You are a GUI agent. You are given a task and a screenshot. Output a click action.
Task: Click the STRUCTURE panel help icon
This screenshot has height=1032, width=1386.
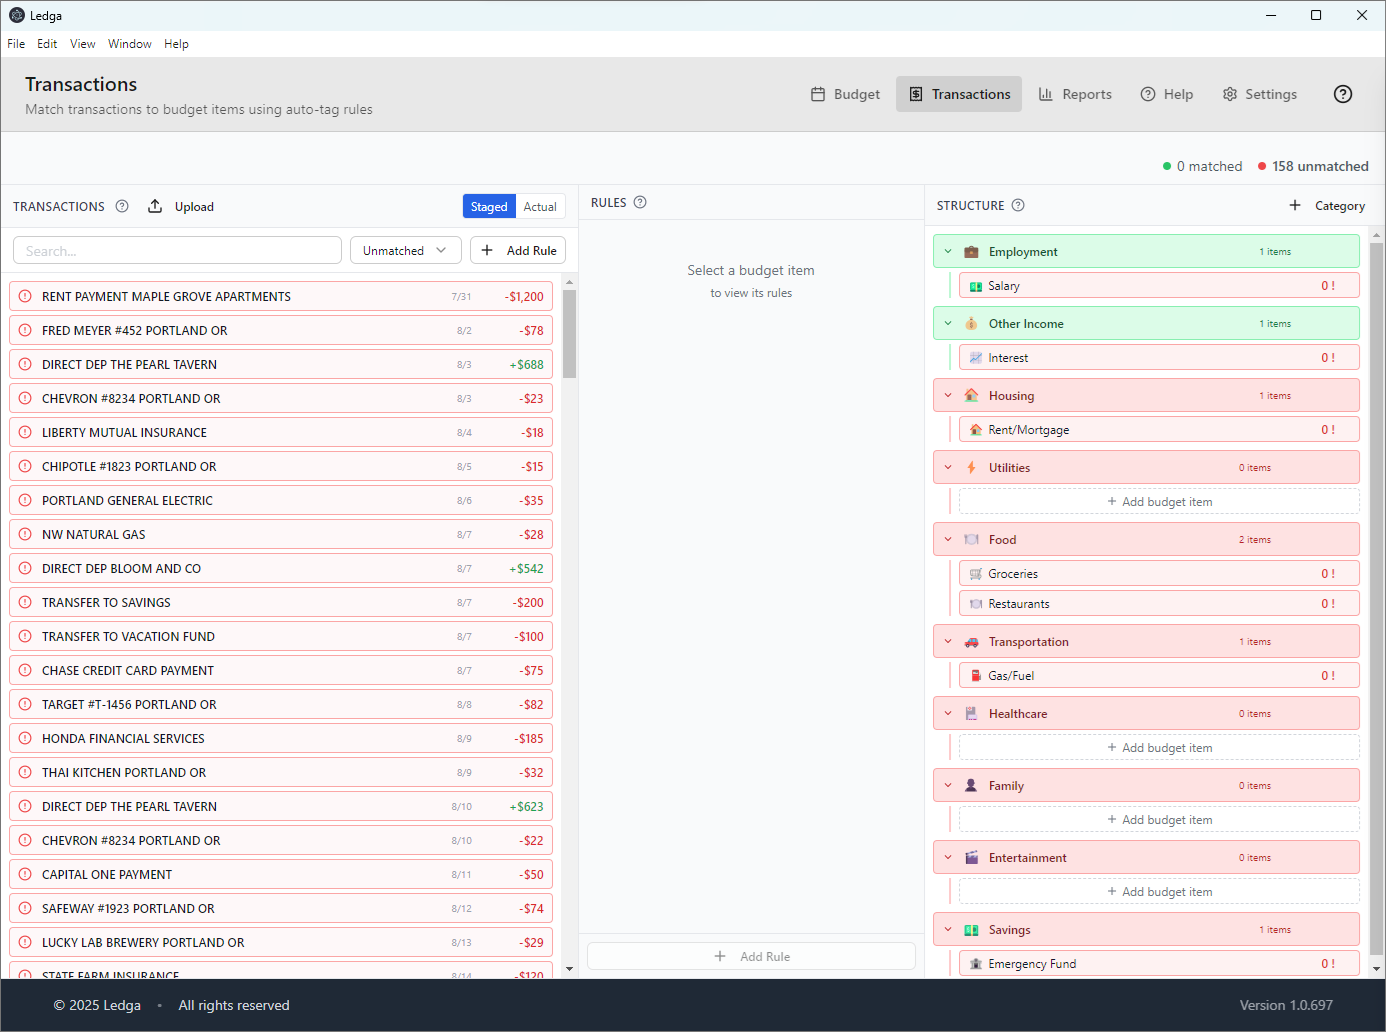(x=1018, y=205)
